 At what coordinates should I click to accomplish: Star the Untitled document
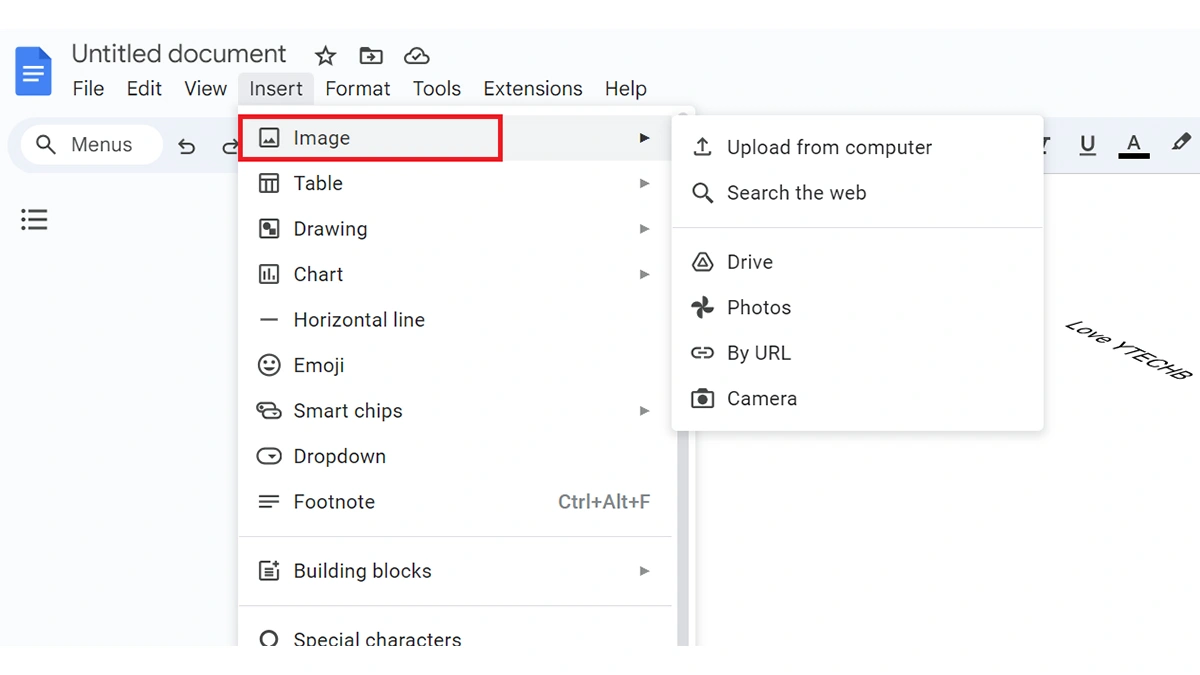(x=325, y=56)
